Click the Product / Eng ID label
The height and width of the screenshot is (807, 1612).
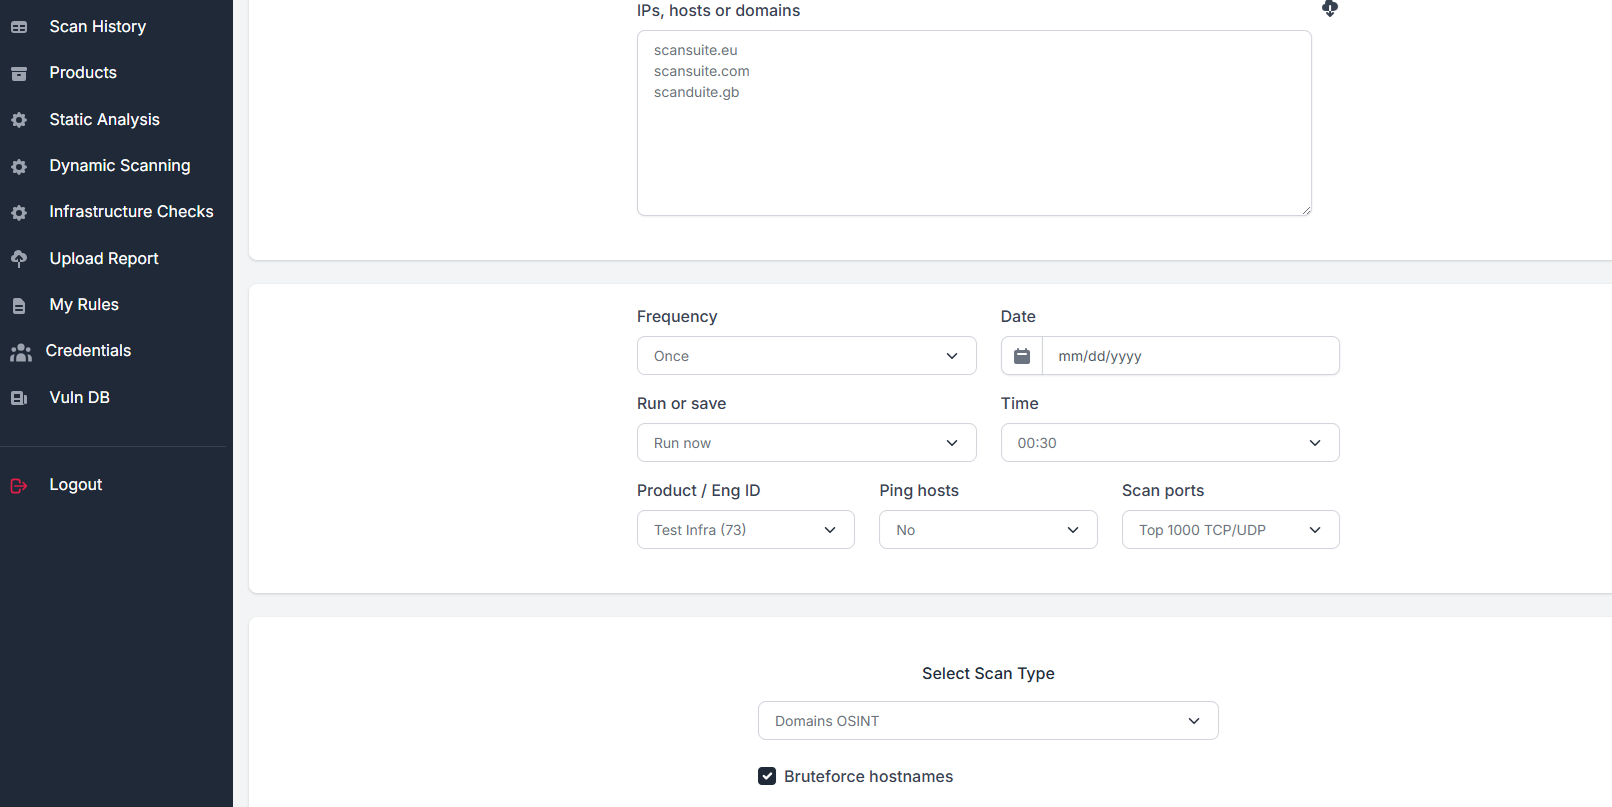coord(699,490)
